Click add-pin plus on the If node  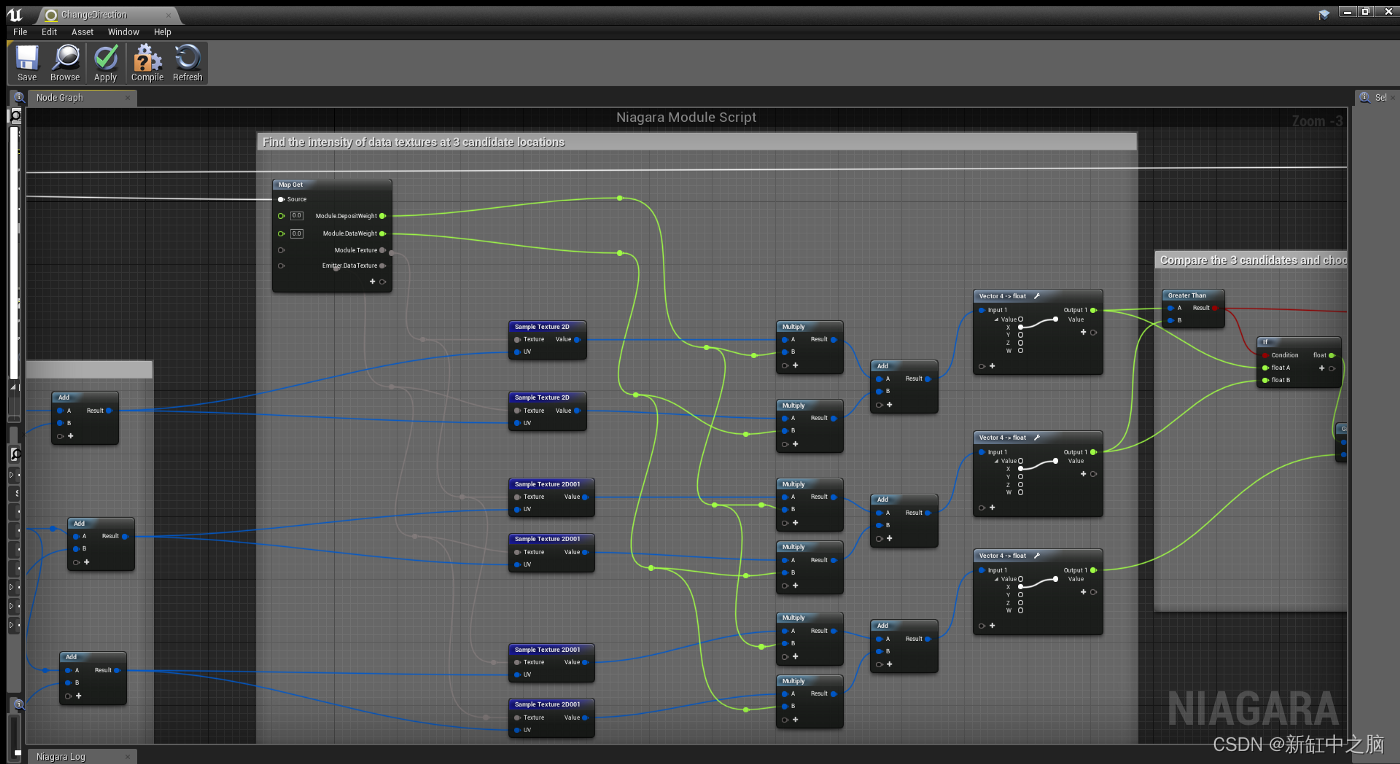point(1322,368)
